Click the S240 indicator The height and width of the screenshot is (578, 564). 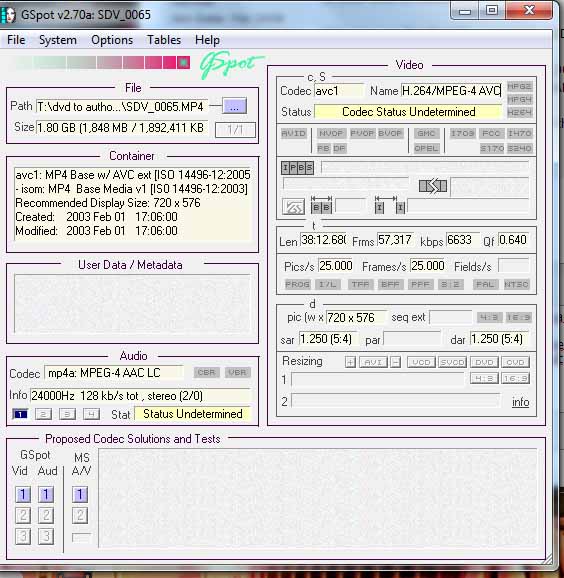519,148
